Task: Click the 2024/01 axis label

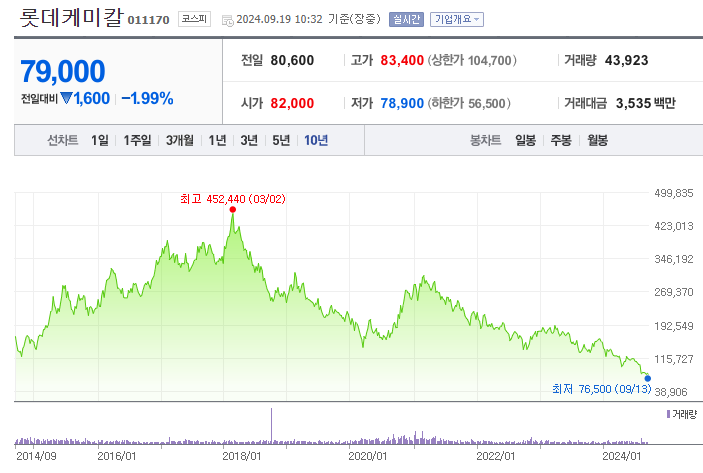Action: tap(621, 456)
